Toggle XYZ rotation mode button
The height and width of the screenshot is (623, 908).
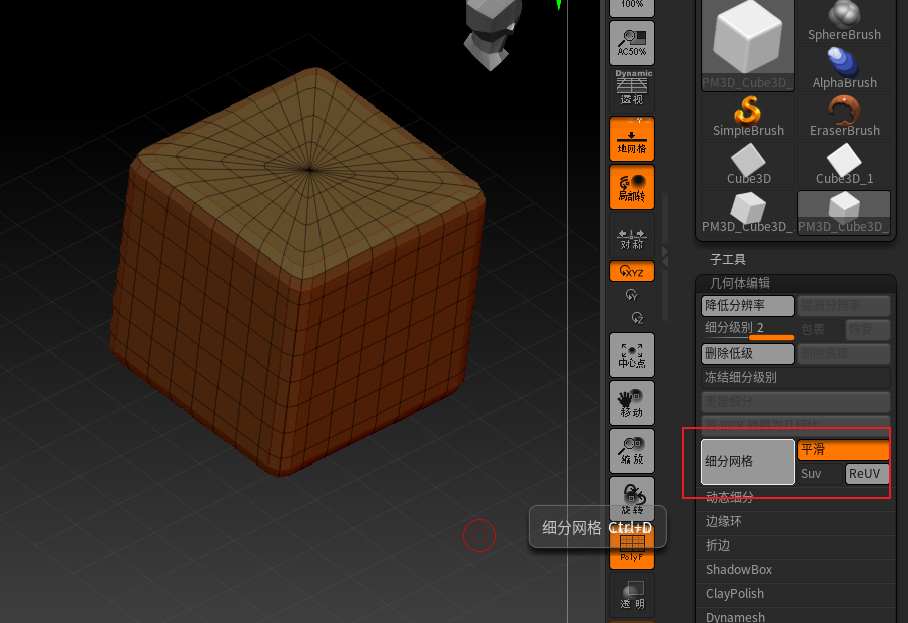pyautogui.click(x=632, y=272)
